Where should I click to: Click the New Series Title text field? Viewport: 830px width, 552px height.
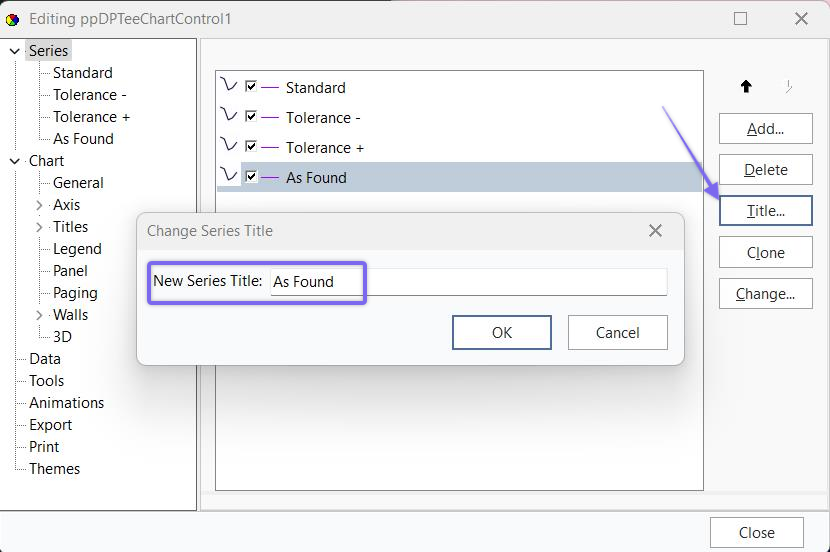468,282
